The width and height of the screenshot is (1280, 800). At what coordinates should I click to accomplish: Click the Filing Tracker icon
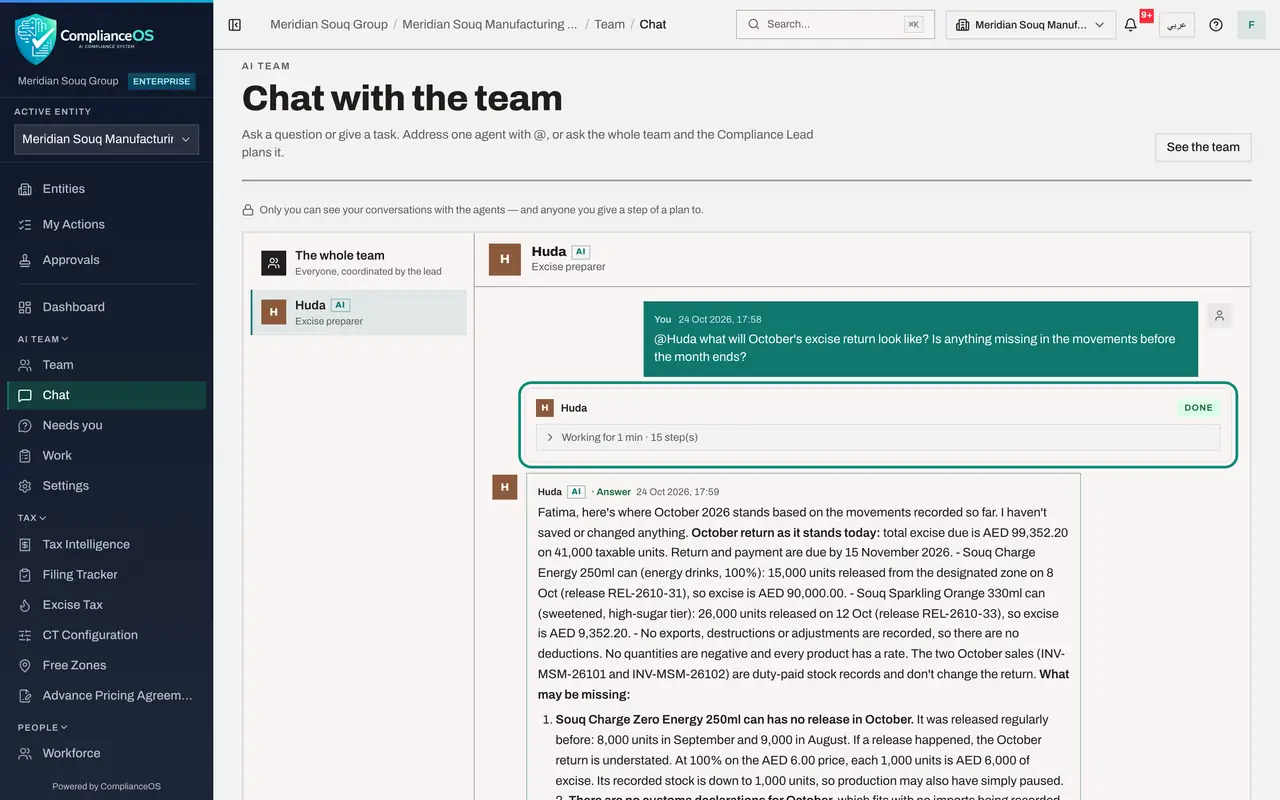point(25,575)
